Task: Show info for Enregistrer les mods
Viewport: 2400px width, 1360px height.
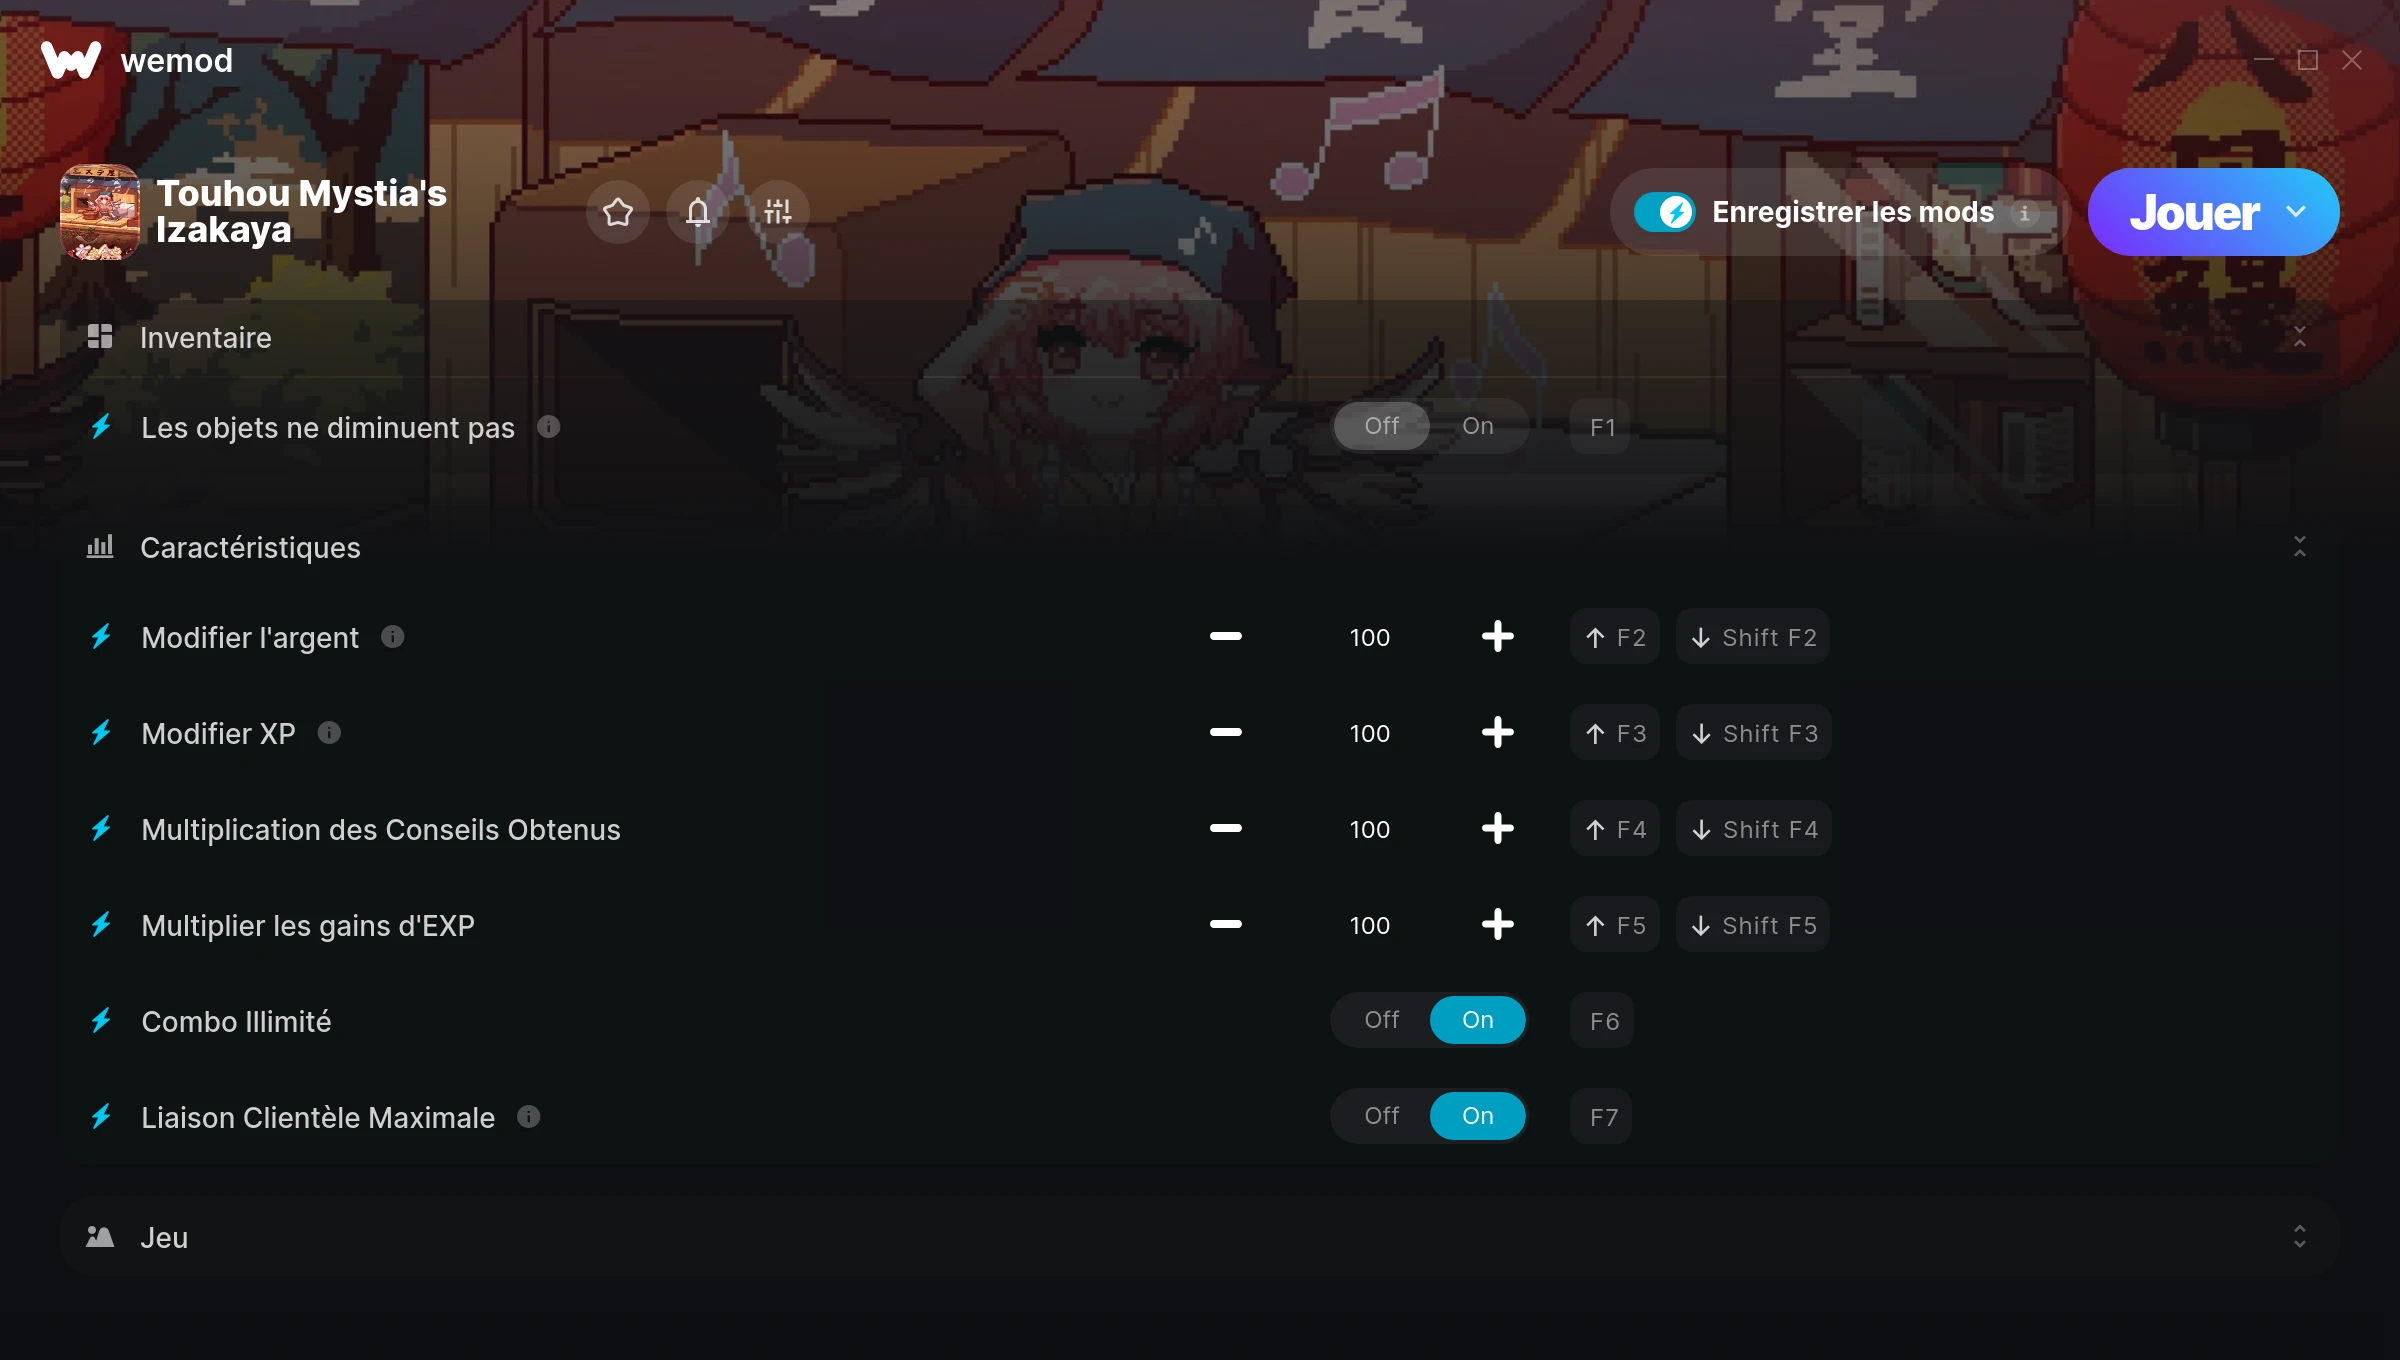Action: click(2024, 213)
